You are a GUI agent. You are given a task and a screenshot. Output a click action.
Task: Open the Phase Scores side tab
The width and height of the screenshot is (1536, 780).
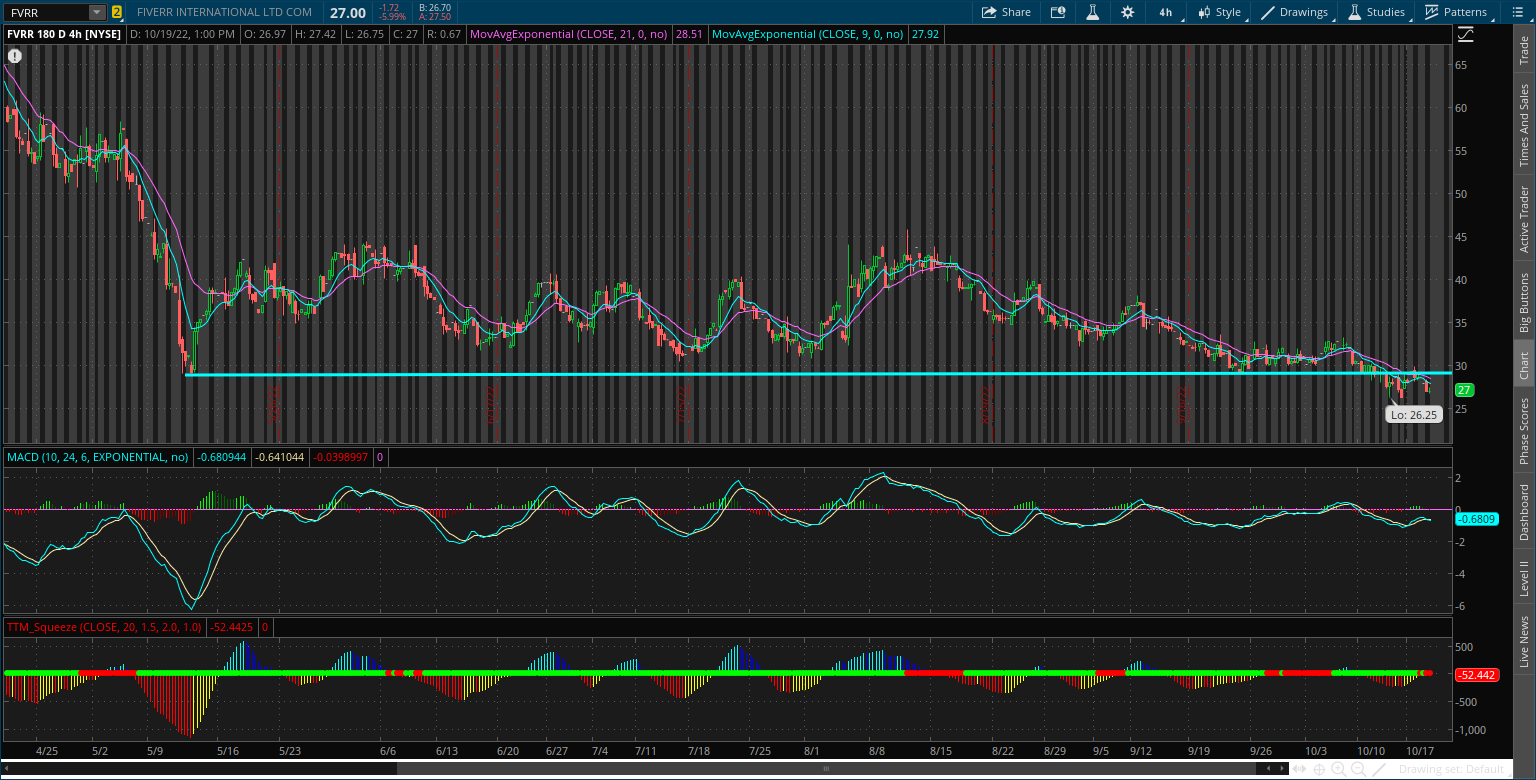[x=1524, y=431]
